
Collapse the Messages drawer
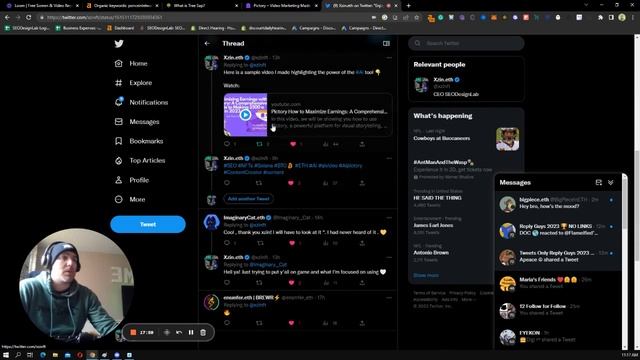(x=611, y=182)
